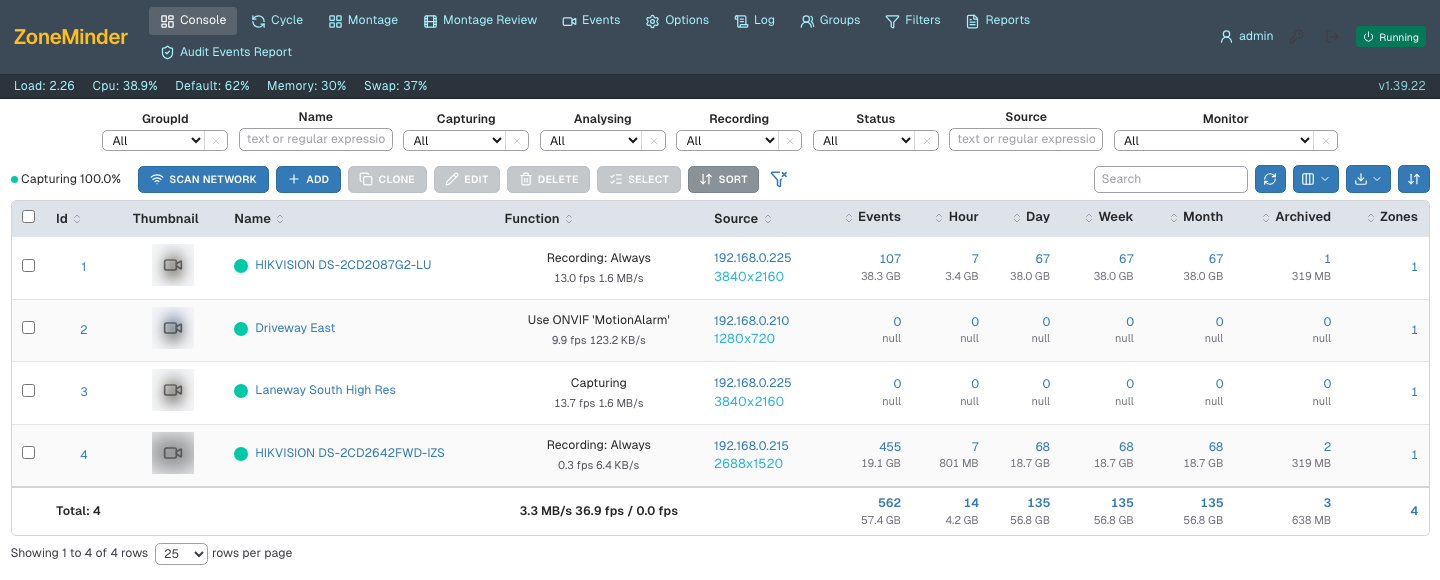This screenshot has height=580, width=1440.
Task: Sort by the Events column header
Action: (879, 217)
